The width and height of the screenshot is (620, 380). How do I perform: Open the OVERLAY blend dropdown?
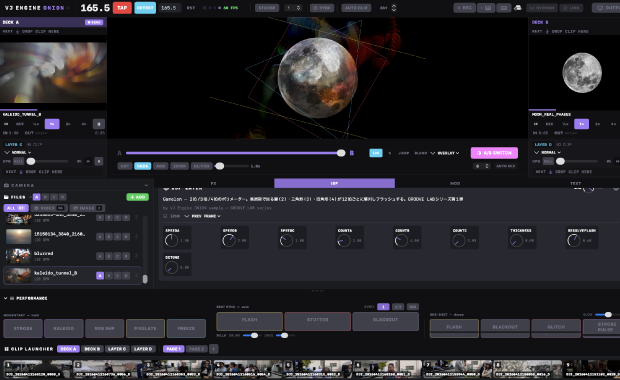tap(445, 153)
